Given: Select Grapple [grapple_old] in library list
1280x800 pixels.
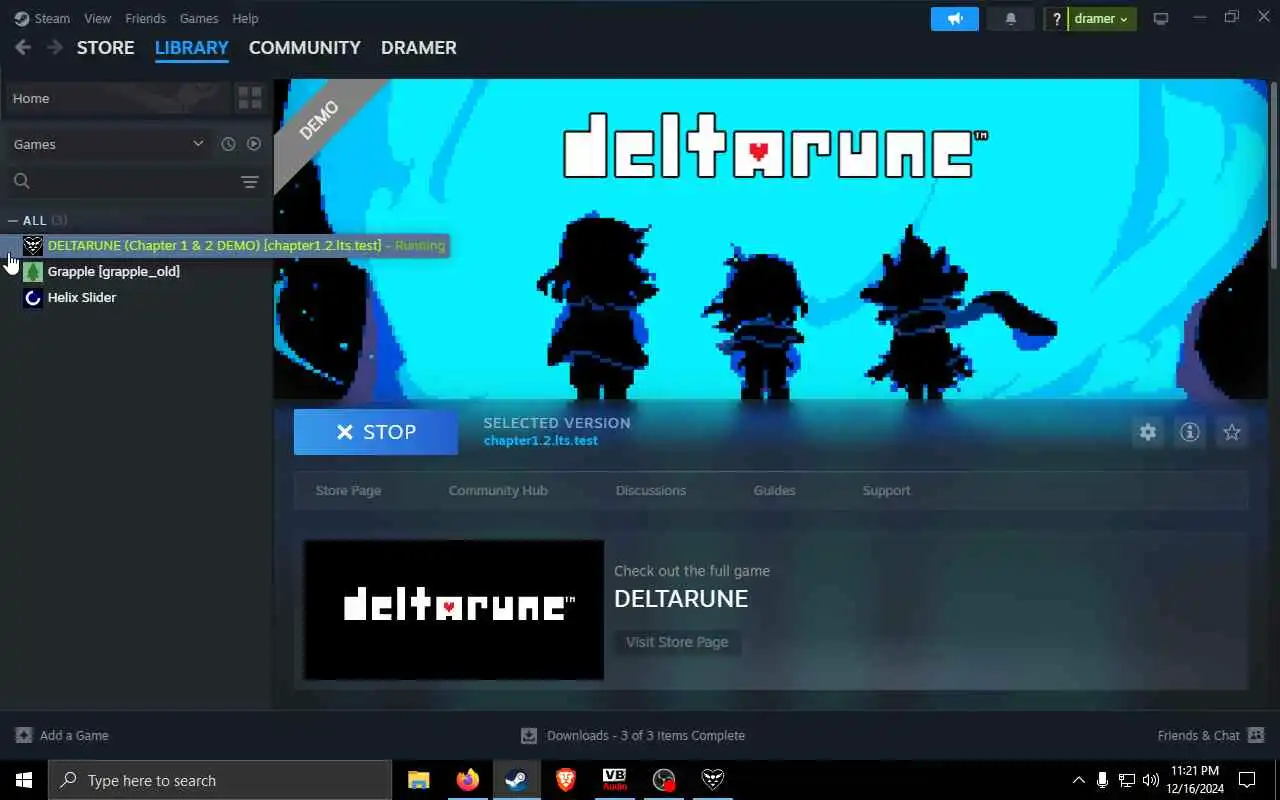Looking at the screenshot, I should point(114,271).
